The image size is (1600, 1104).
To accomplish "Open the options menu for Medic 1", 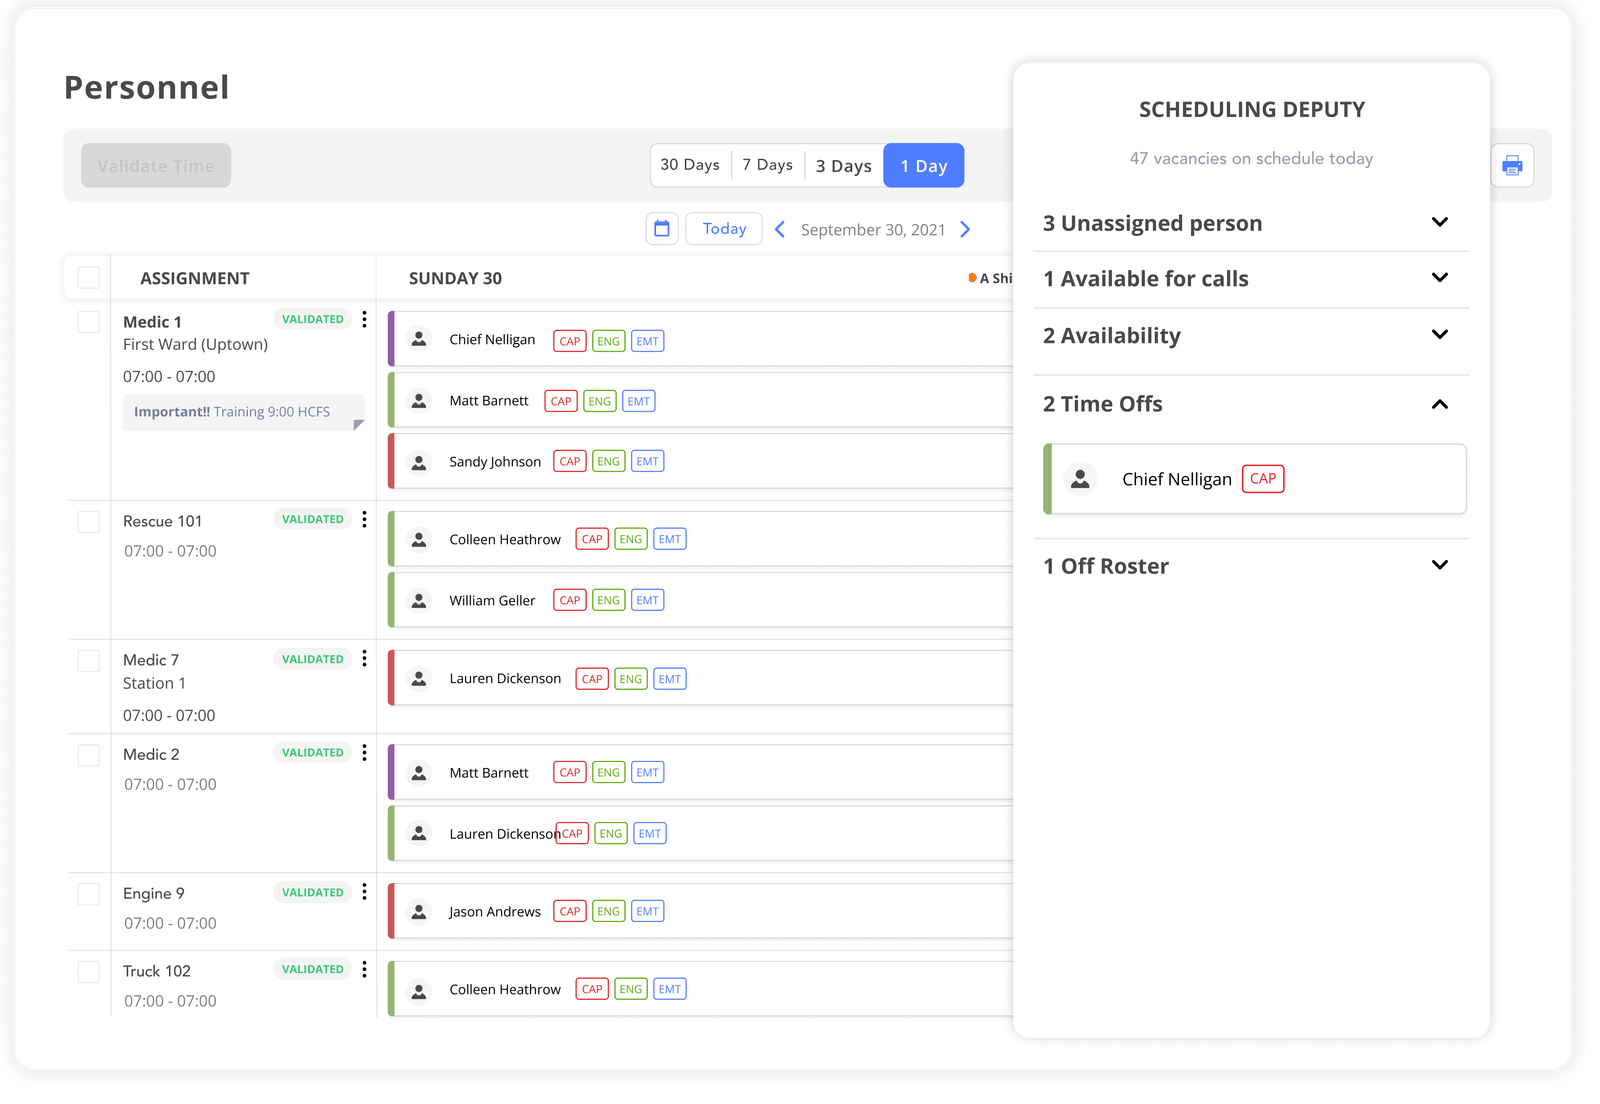I will 364,319.
